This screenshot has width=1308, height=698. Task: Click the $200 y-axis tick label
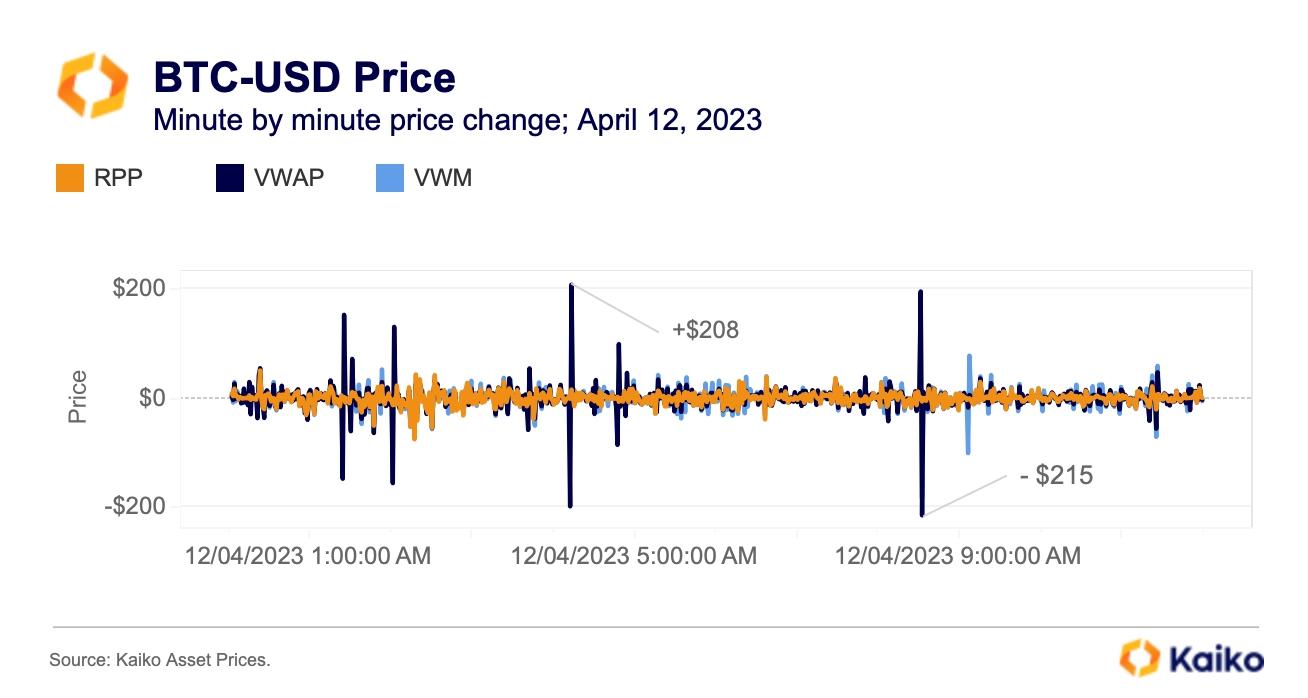(139, 289)
